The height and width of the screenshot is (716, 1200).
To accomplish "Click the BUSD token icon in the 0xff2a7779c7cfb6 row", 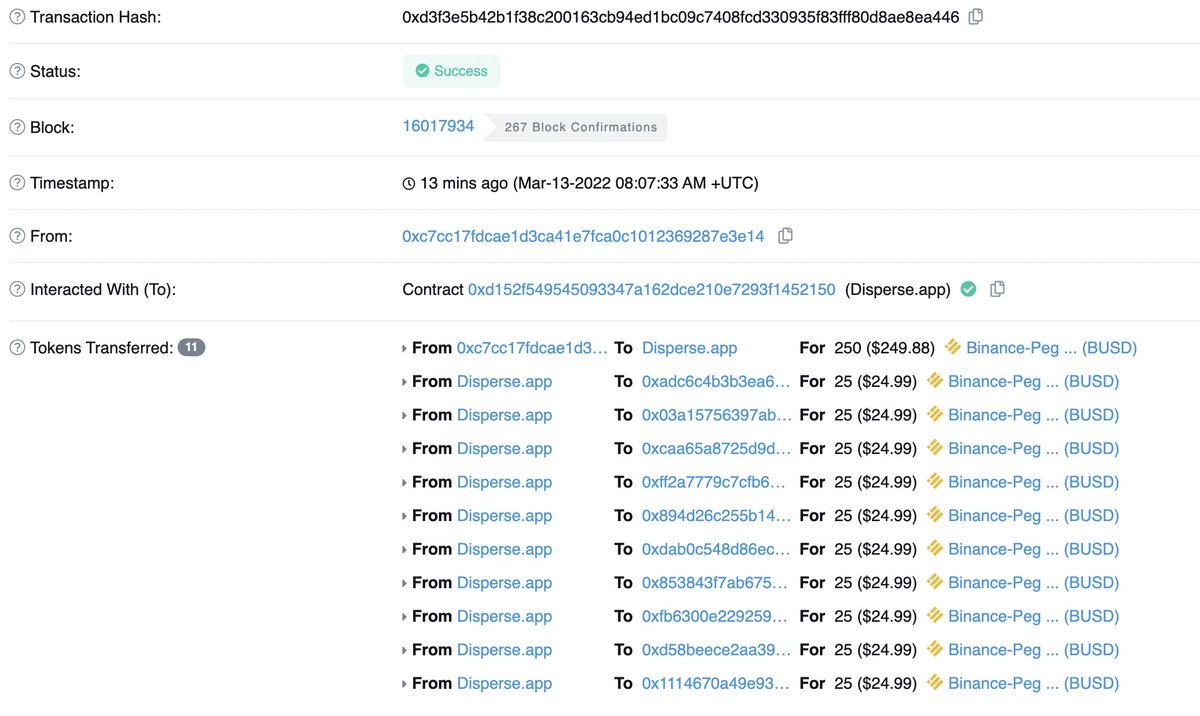I will pyautogui.click(x=935, y=481).
